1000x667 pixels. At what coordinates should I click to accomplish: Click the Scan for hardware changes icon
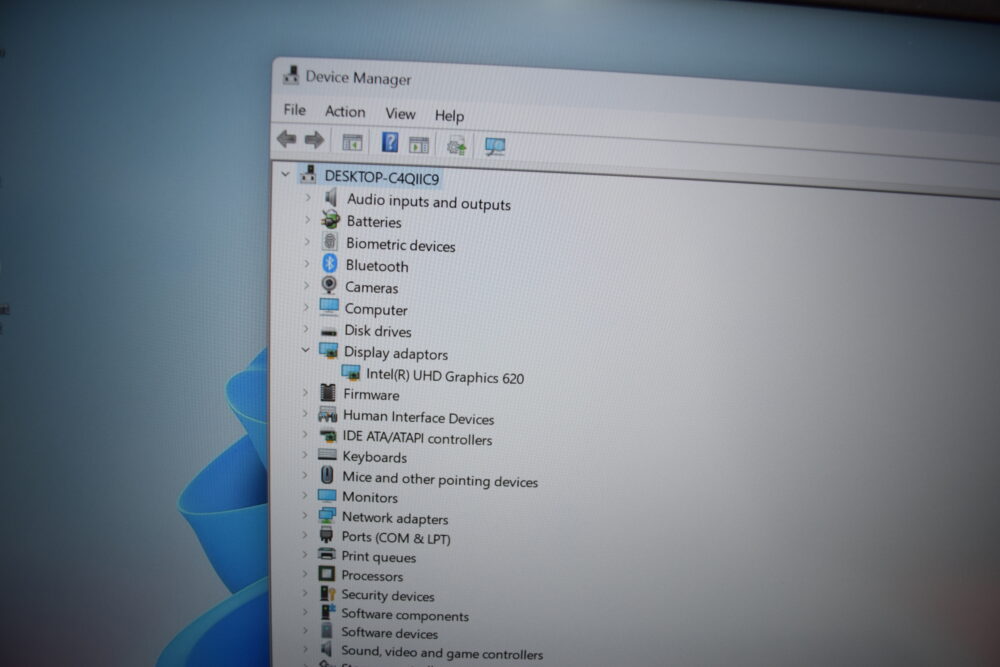tap(495, 147)
